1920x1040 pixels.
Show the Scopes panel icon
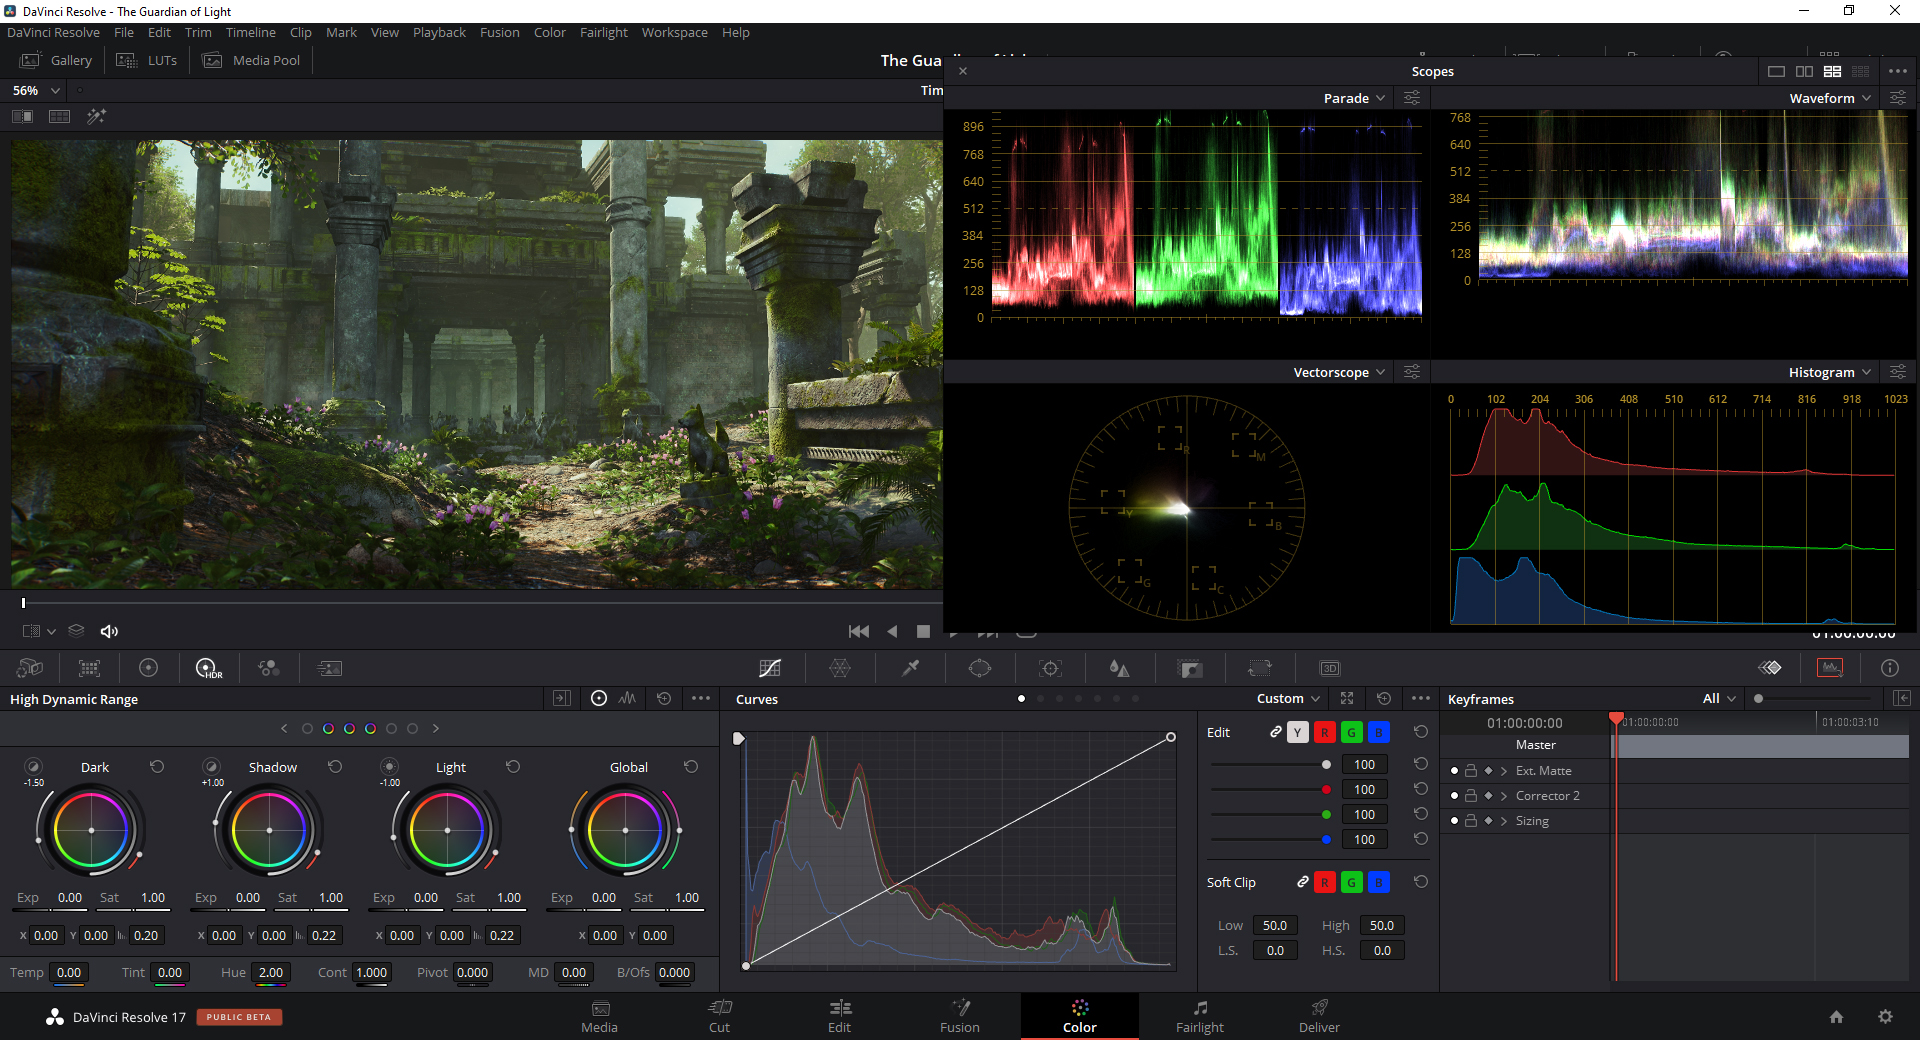pos(1829,668)
